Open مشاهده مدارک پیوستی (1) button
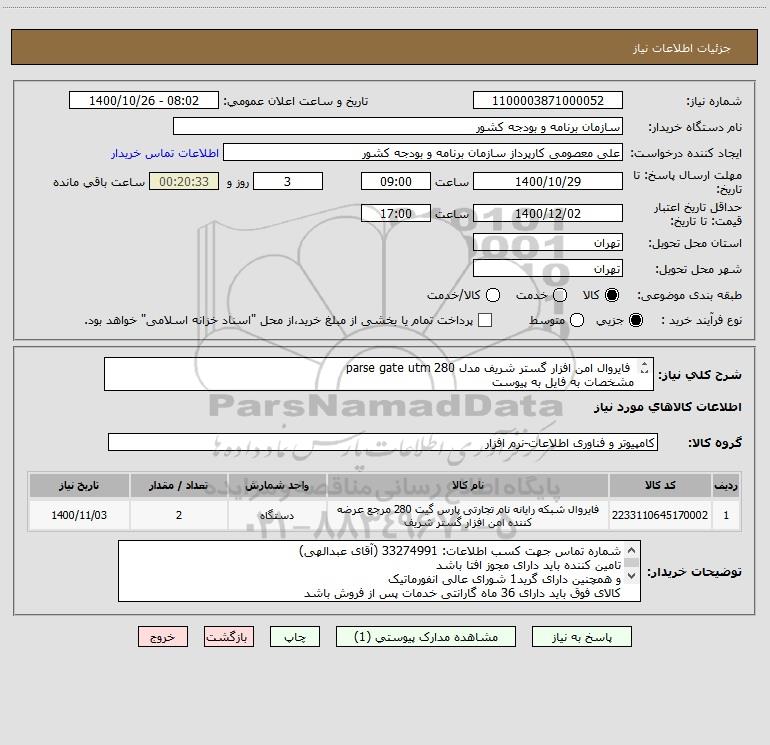 (x=426, y=637)
